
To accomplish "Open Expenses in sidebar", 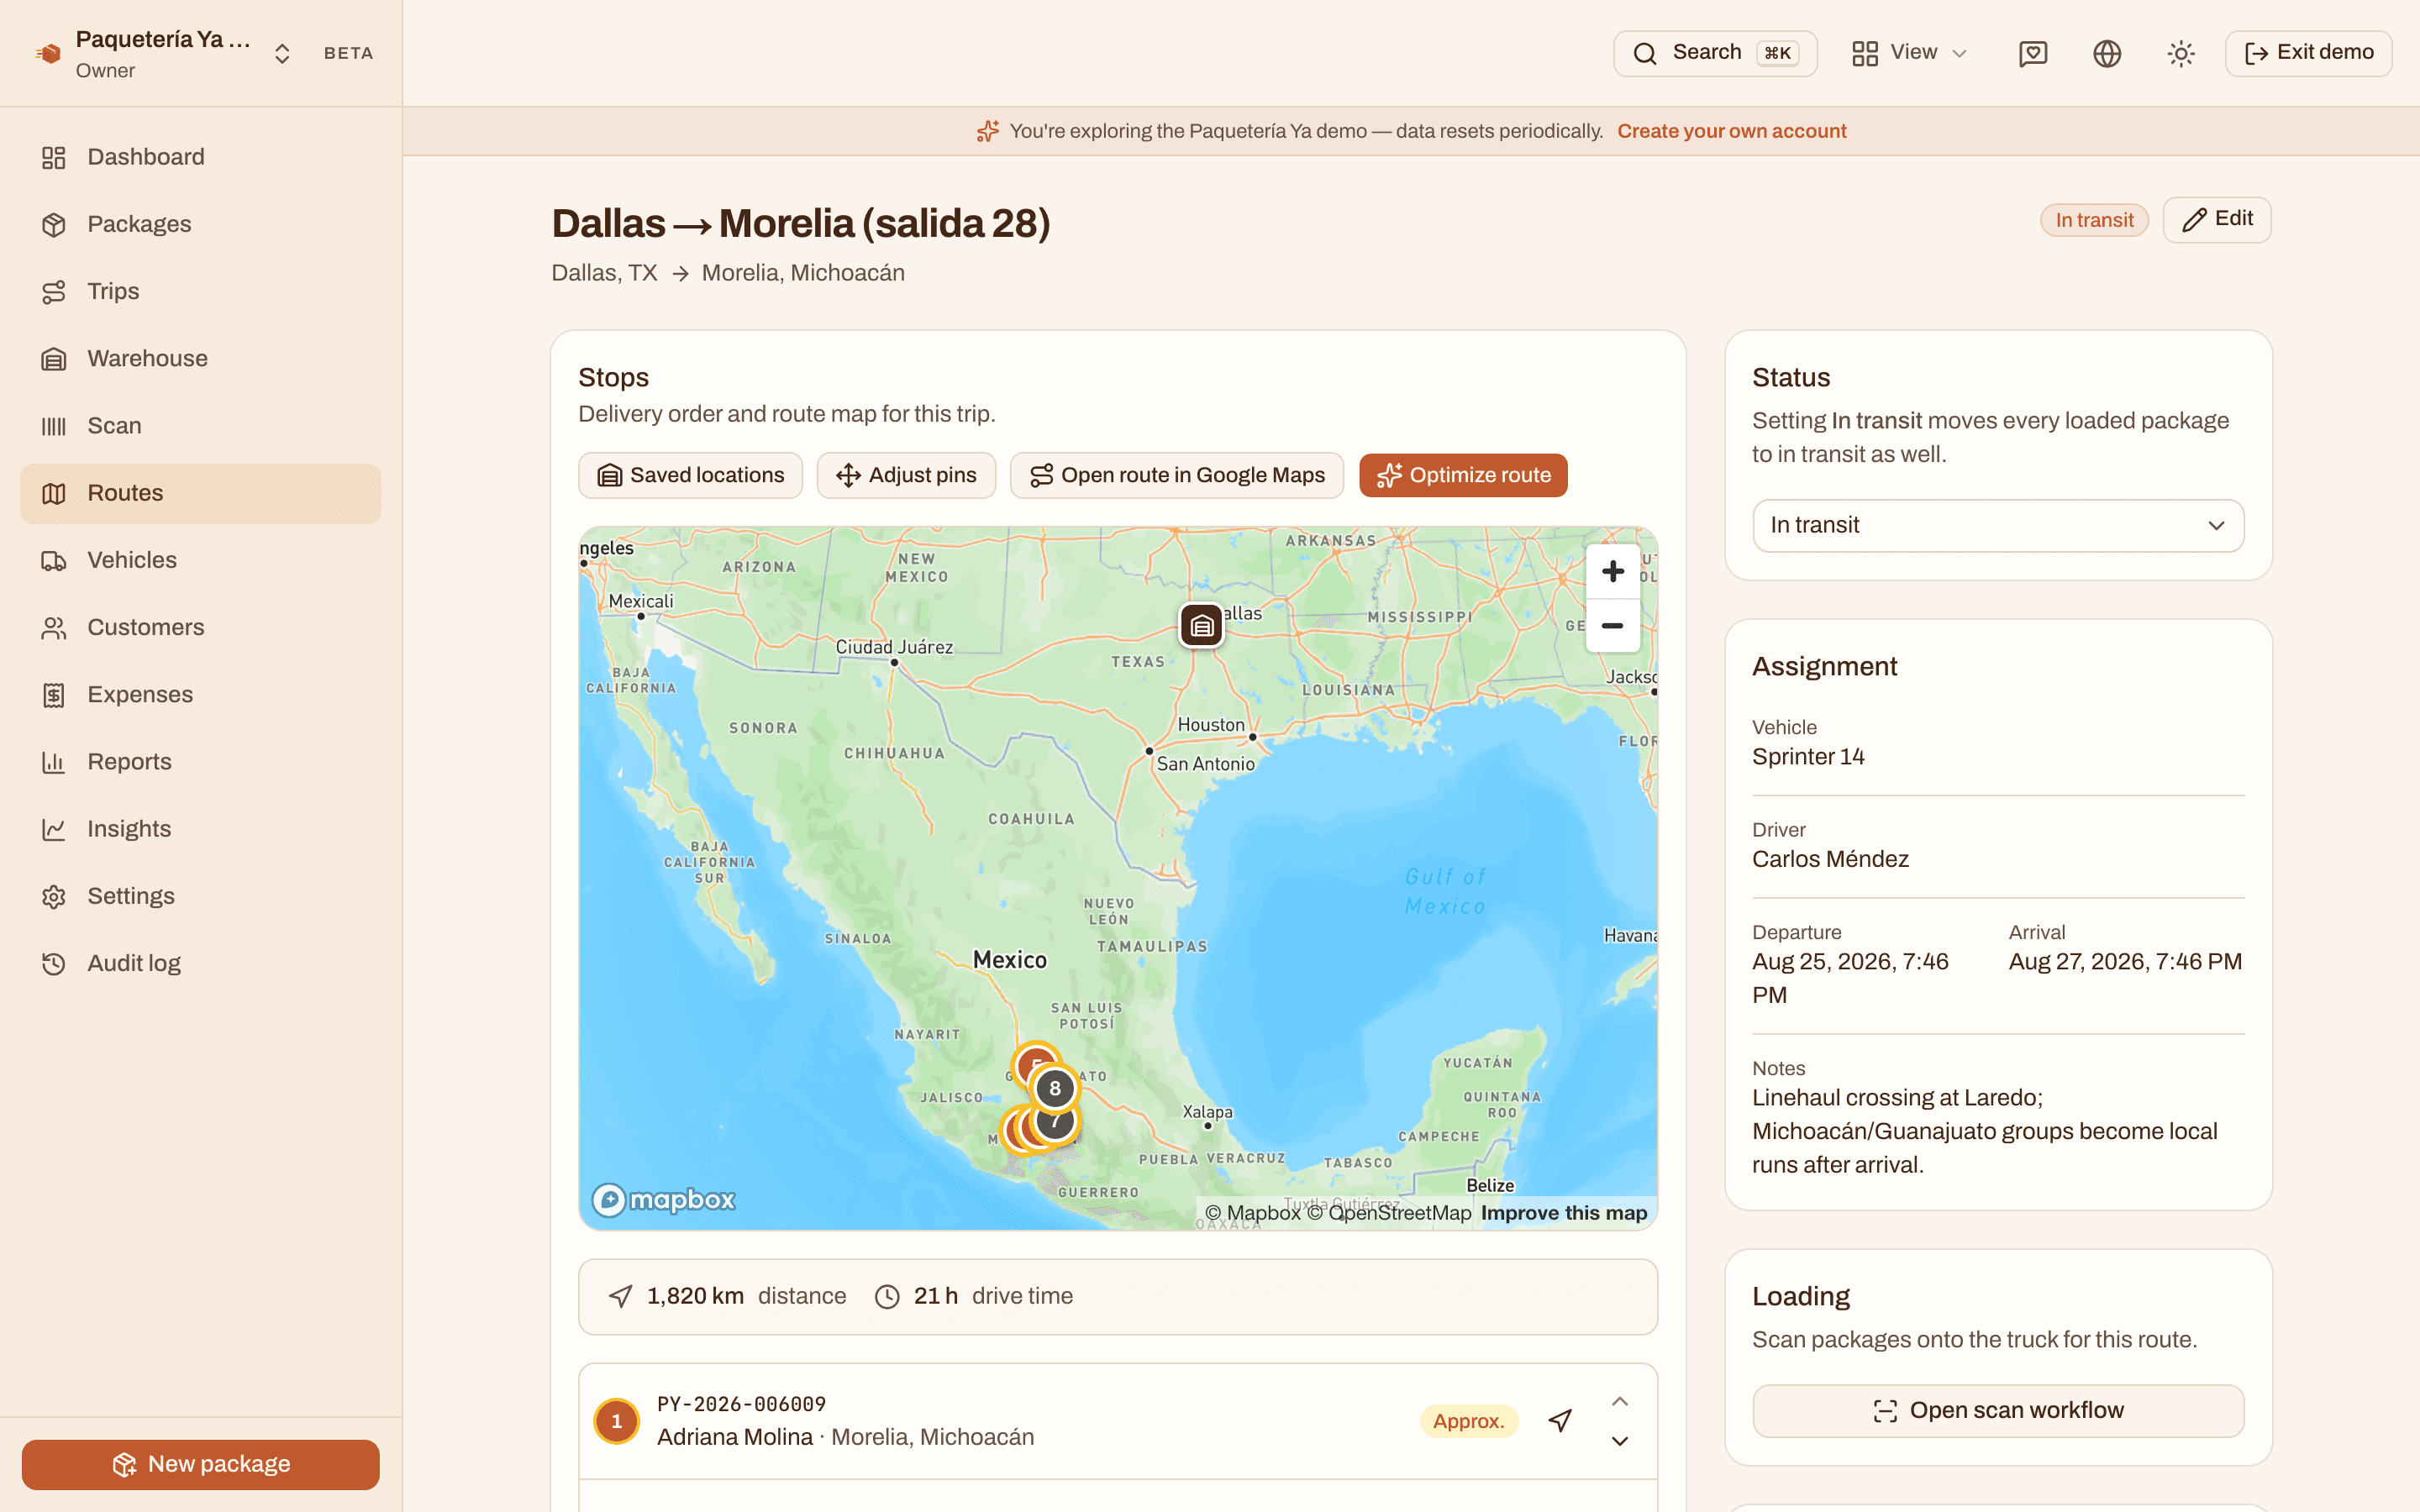I will point(200,694).
